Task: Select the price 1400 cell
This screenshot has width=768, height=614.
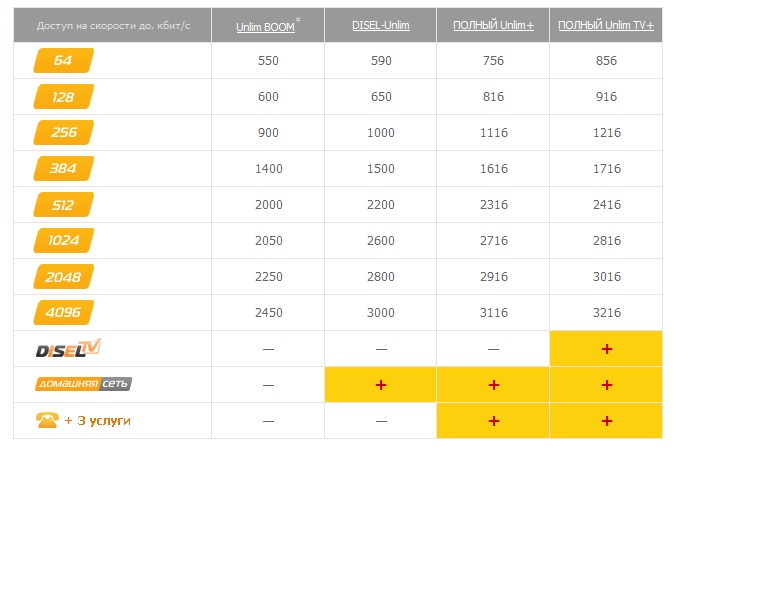Action: [269, 168]
